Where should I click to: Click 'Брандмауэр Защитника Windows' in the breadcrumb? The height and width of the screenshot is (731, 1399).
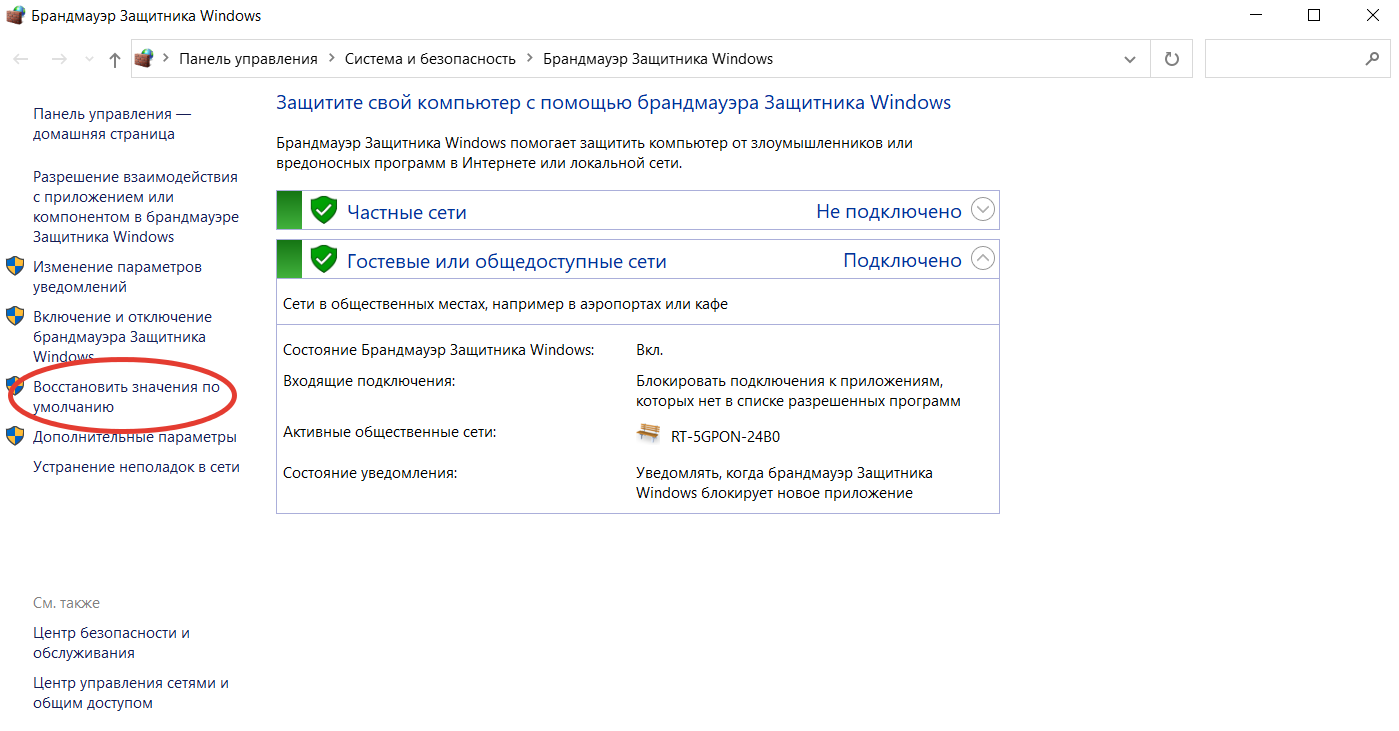658,59
